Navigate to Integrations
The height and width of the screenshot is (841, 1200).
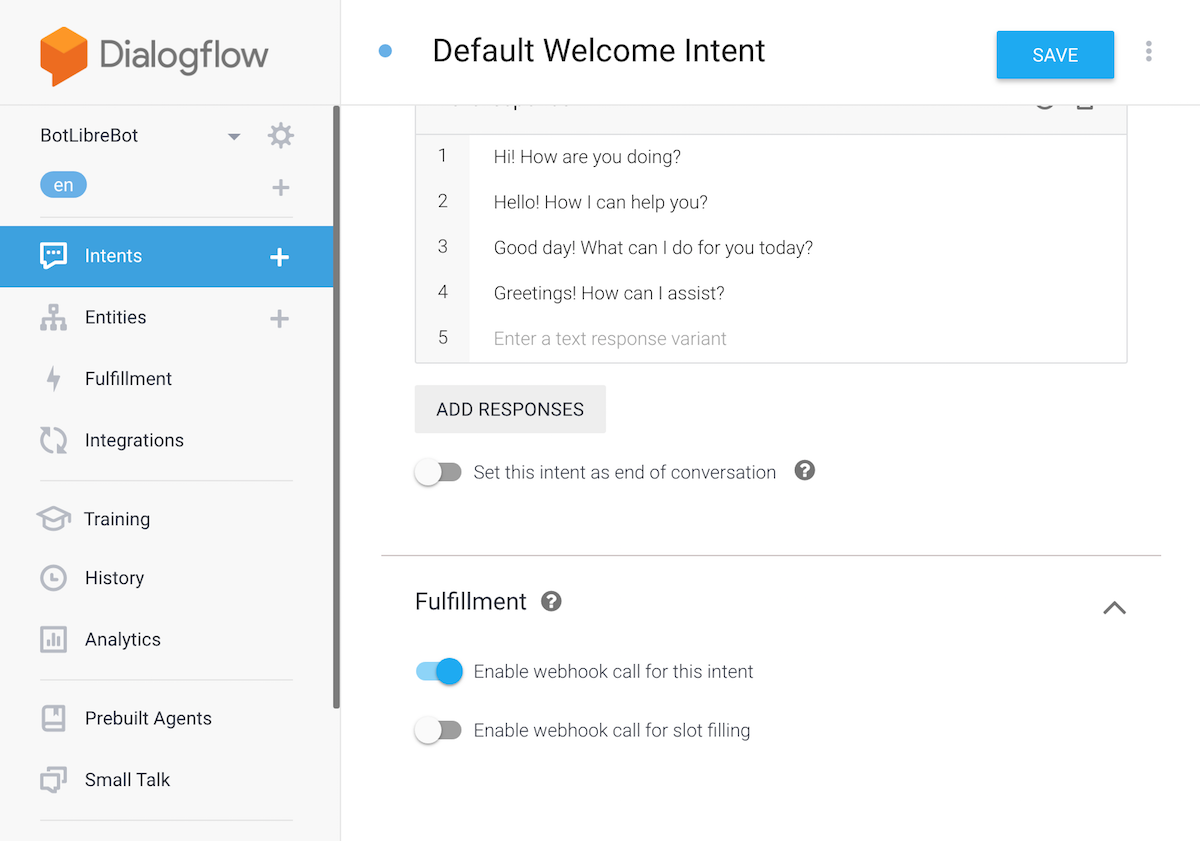click(134, 440)
